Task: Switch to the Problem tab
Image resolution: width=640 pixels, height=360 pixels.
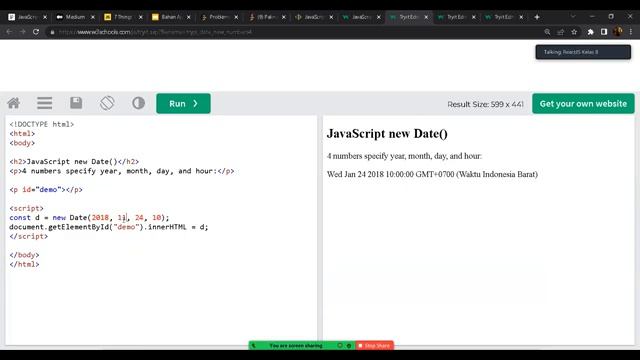Action: click(x=218, y=17)
